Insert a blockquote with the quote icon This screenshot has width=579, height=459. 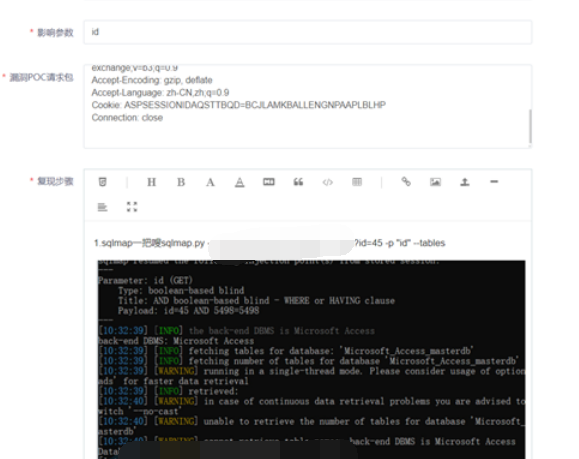(298, 182)
